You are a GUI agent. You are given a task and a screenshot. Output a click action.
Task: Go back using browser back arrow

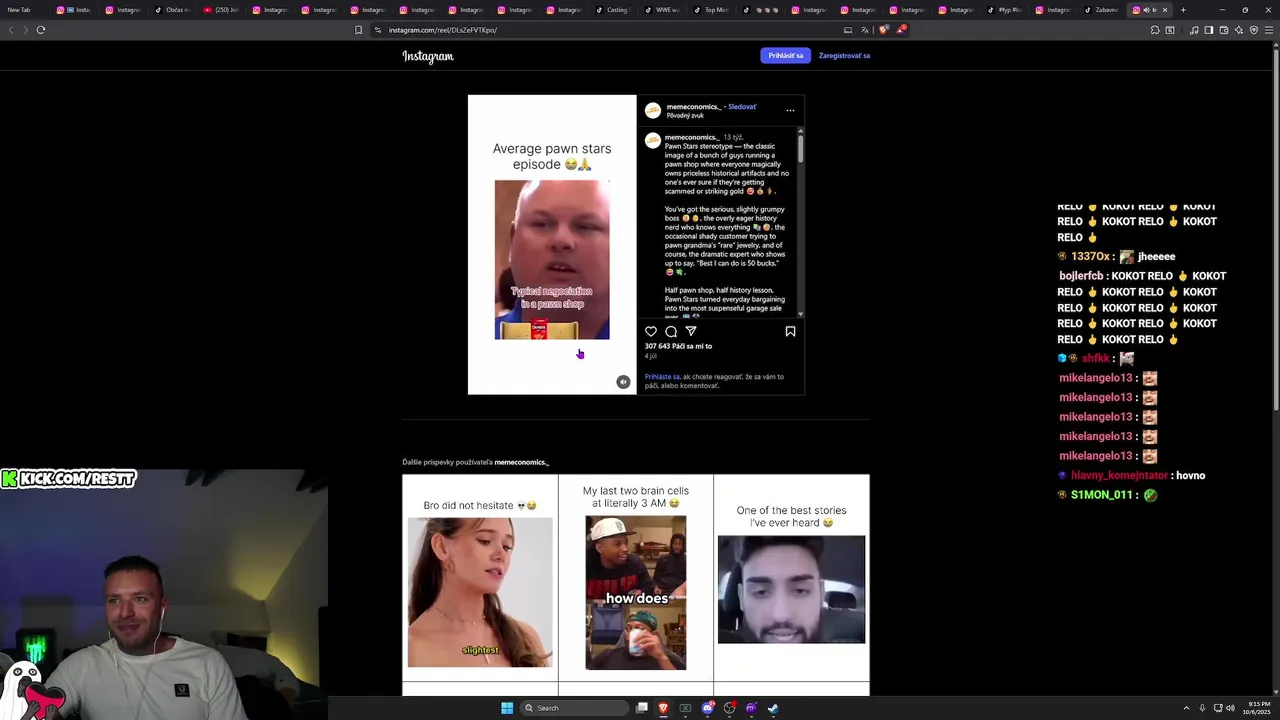(x=11, y=30)
